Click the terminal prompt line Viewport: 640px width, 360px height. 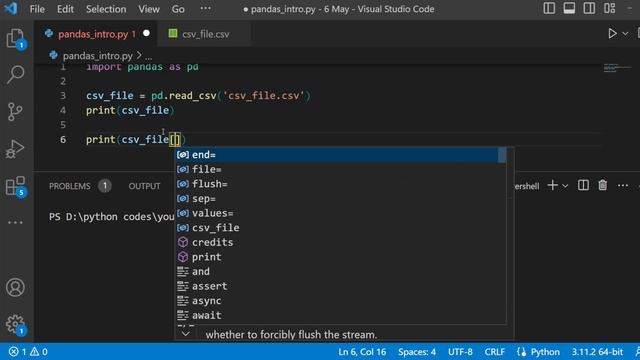tap(112, 217)
